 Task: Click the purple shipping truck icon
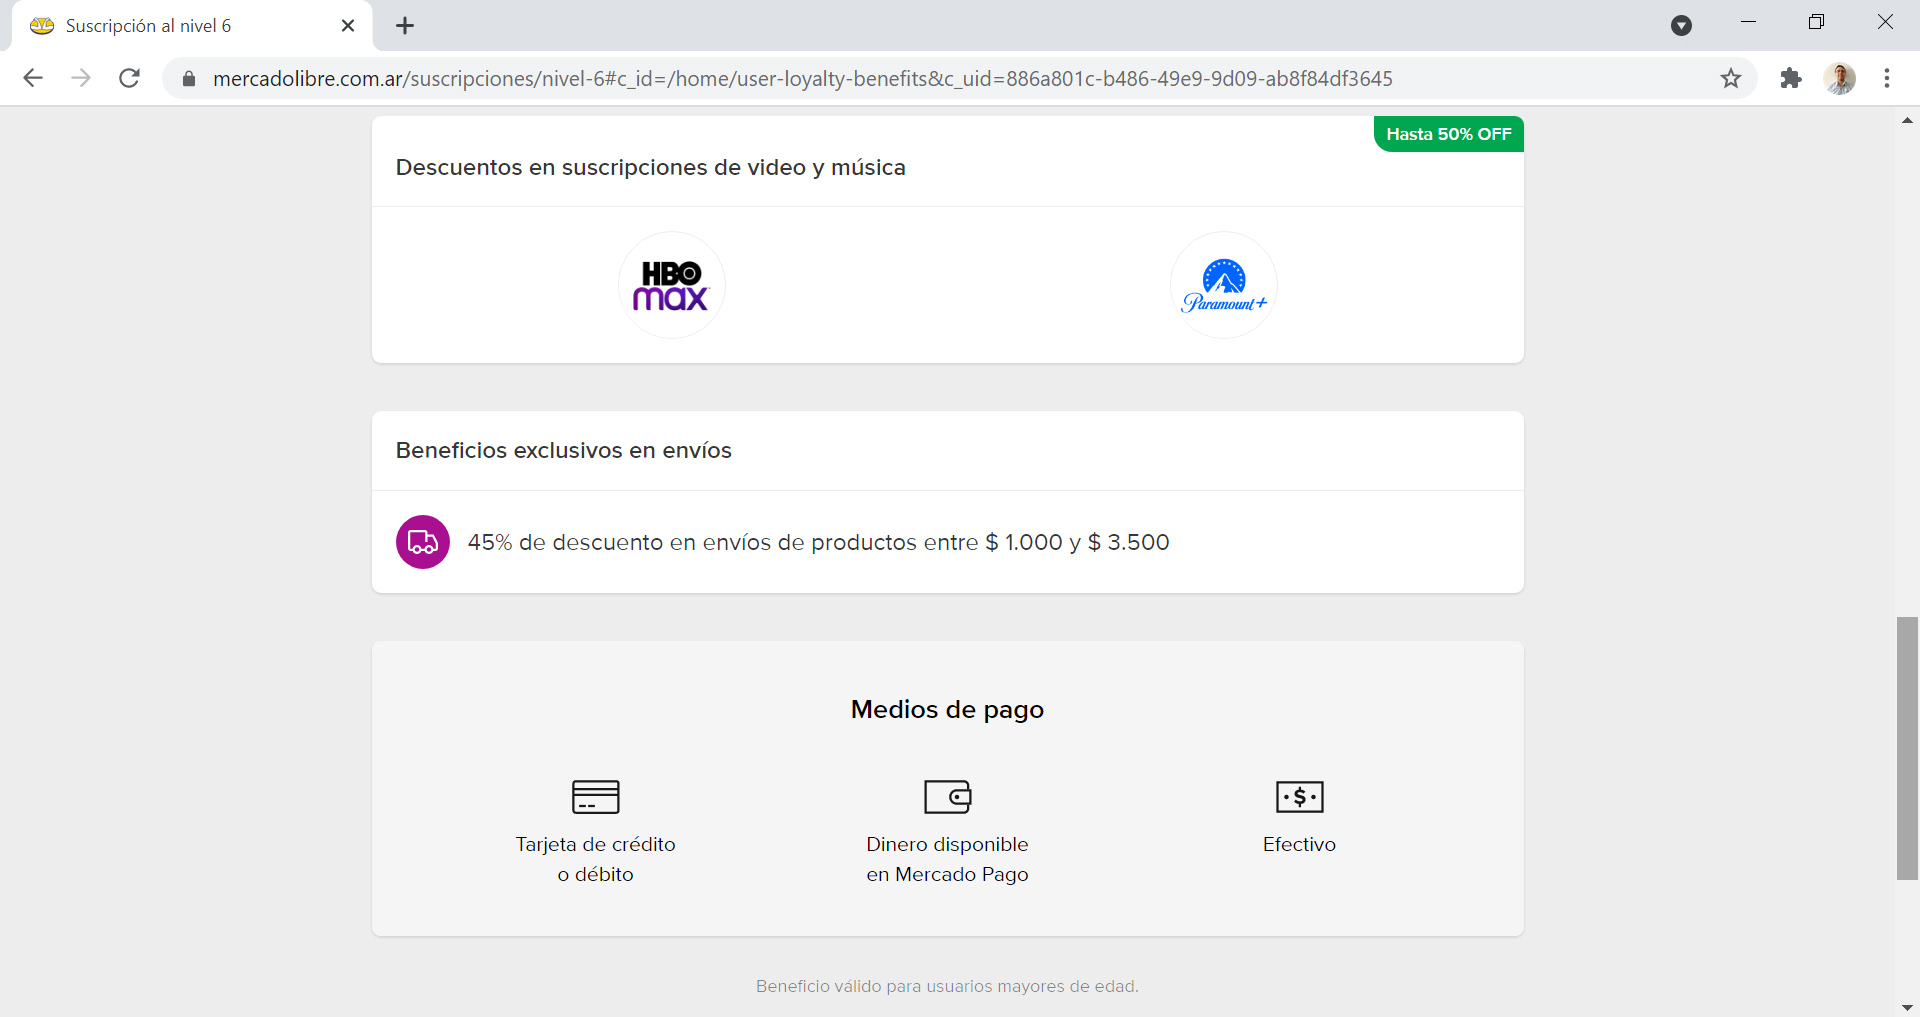[423, 542]
